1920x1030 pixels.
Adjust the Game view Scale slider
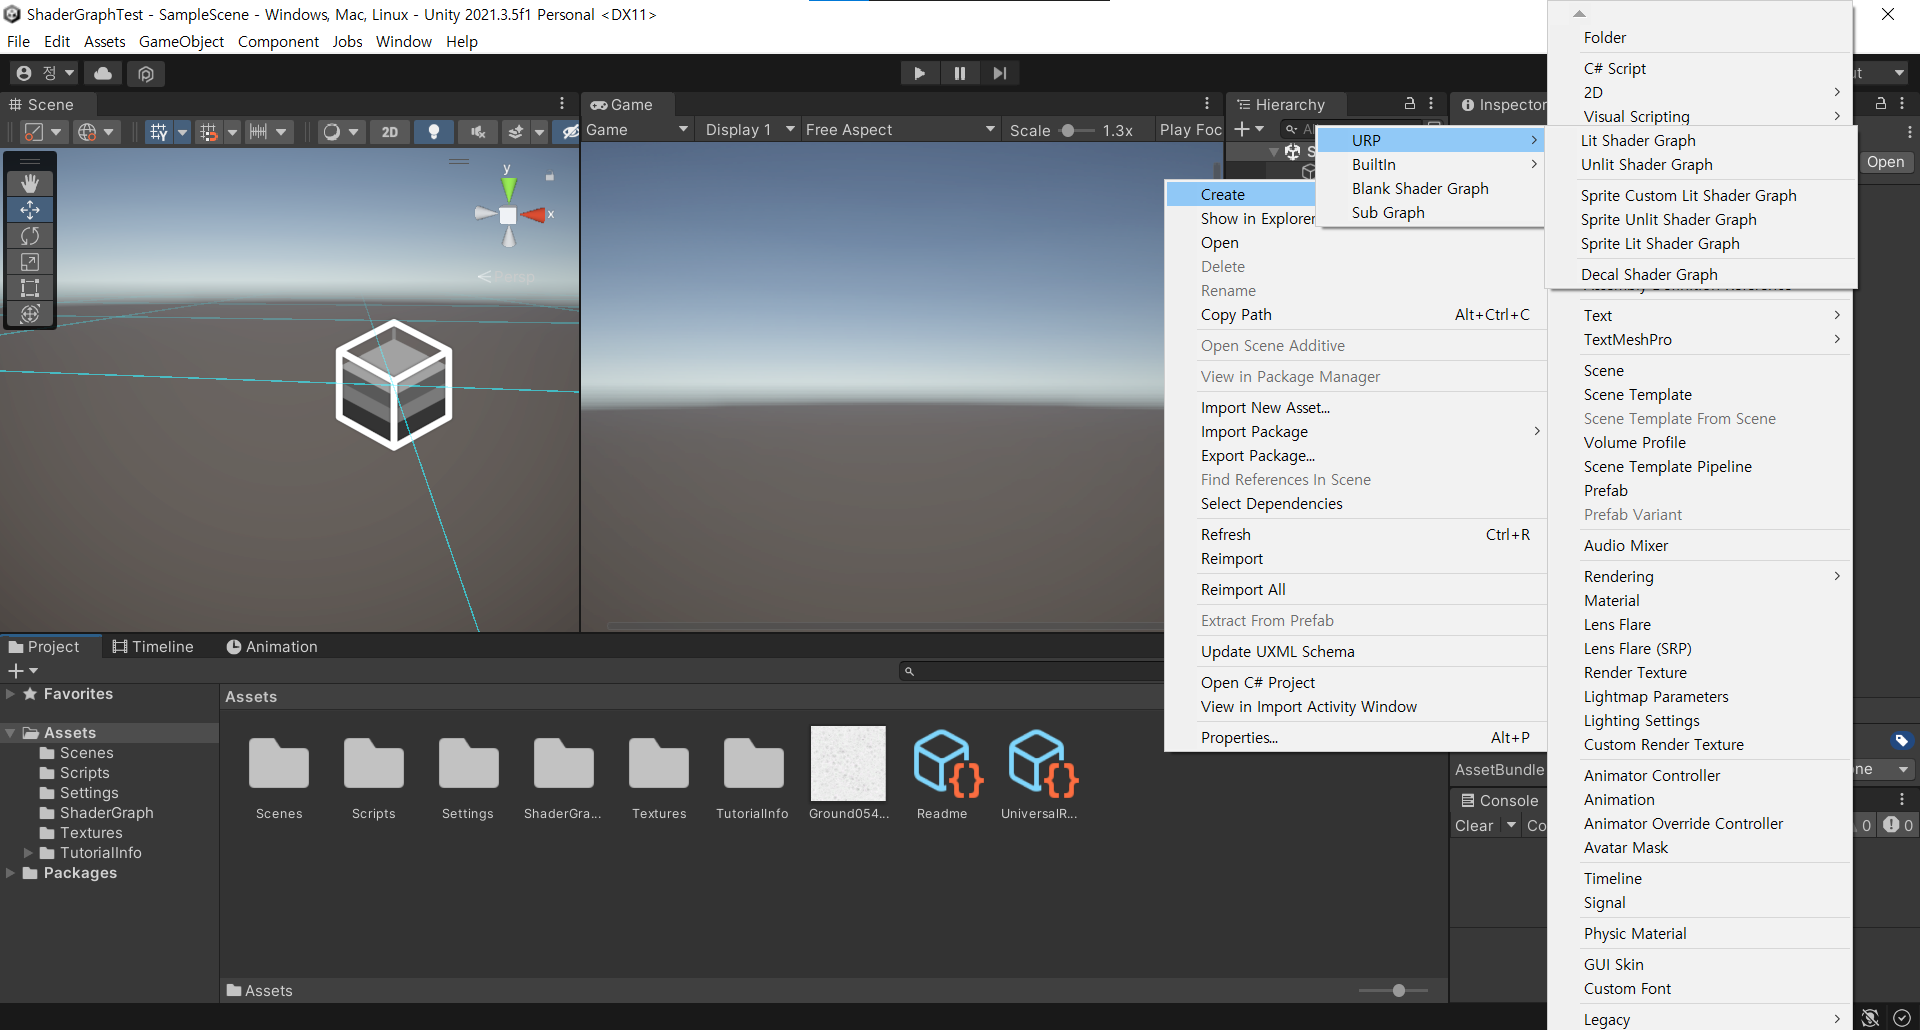(x=1077, y=130)
